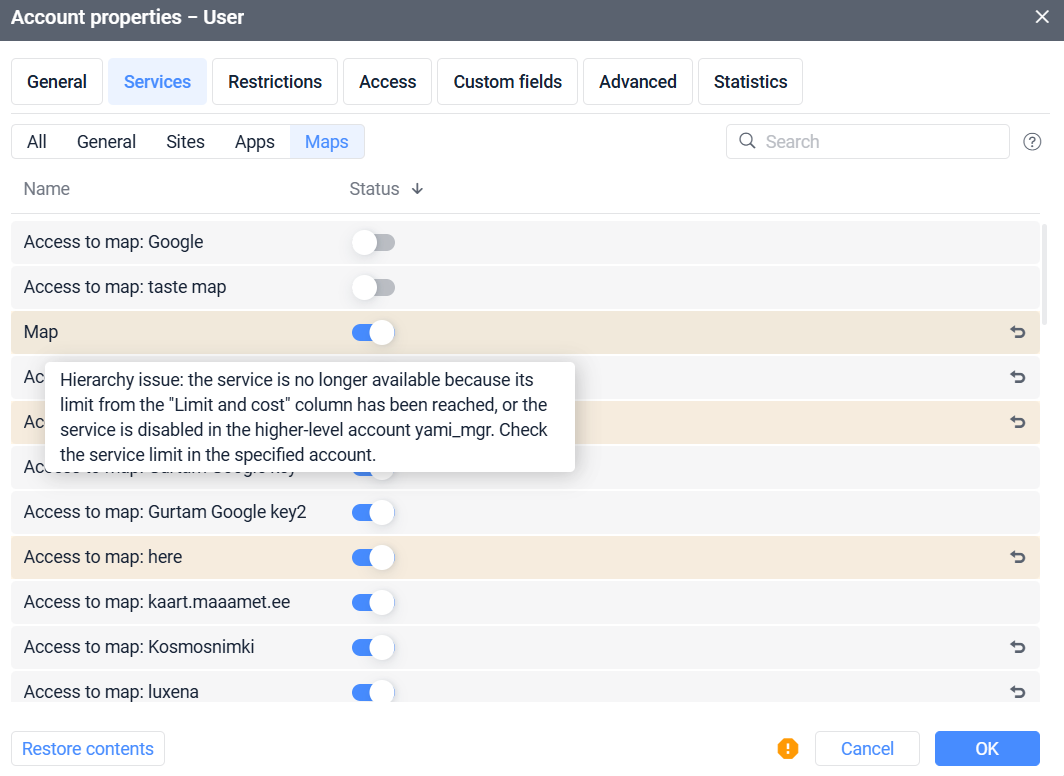Screen dimensions: 1064x776
Task: Close the Account properties dialog with X
Action: pos(1042,17)
